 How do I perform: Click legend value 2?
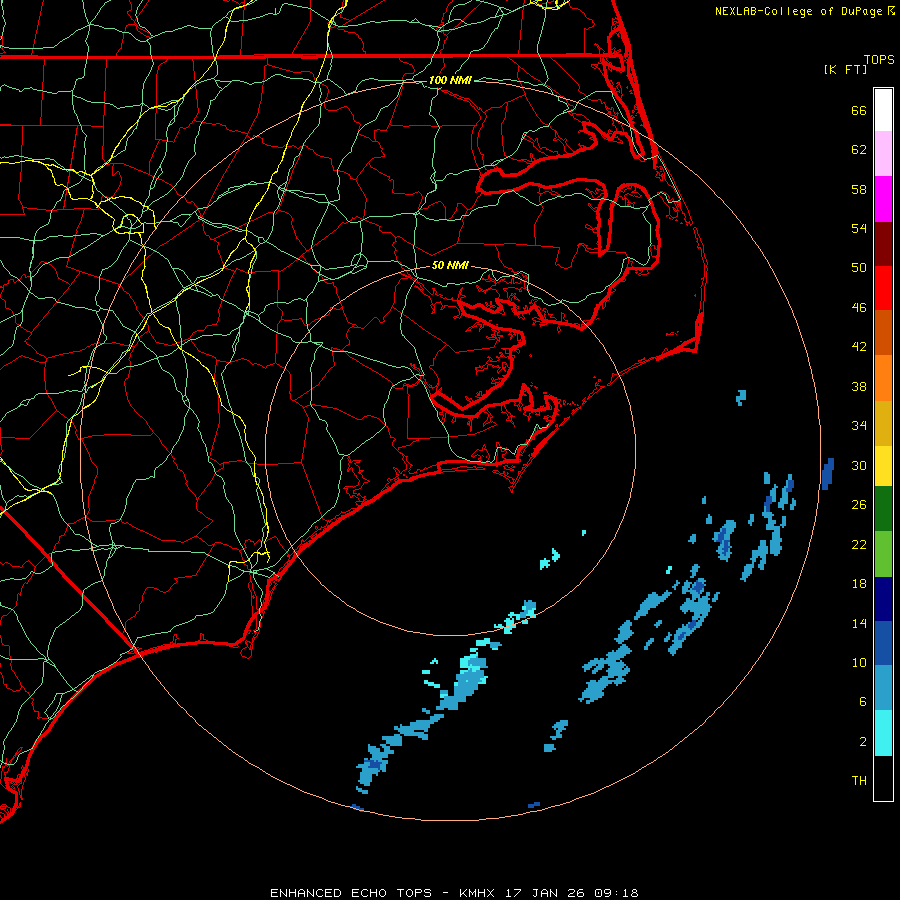pyautogui.click(x=862, y=742)
